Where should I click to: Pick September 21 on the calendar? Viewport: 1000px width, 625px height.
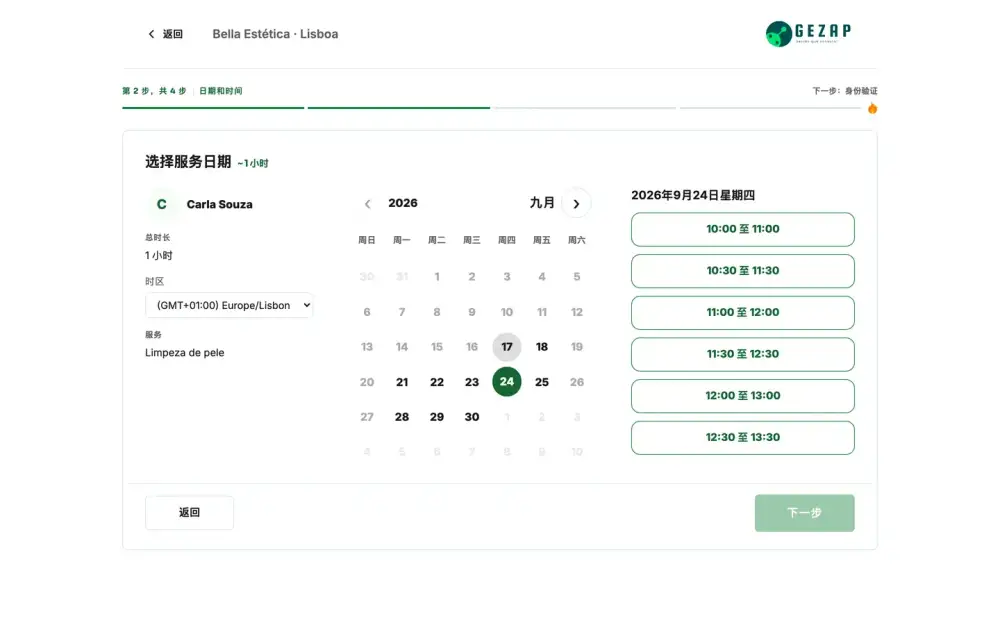pos(402,382)
